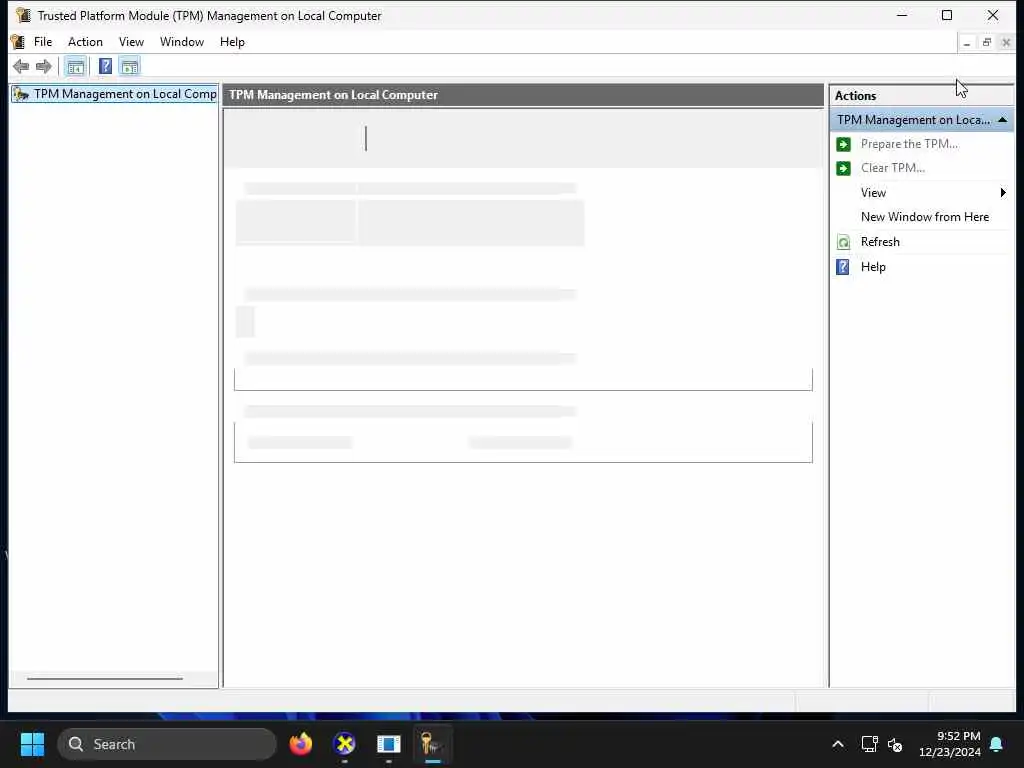Click the Back arrow toolbar icon

point(21,66)
